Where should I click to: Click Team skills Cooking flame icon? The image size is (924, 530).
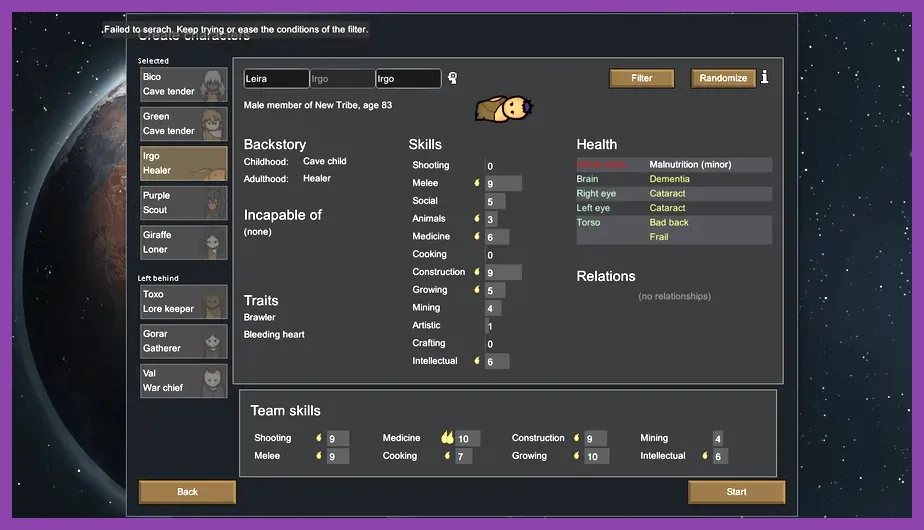click(x=447, y=455)
